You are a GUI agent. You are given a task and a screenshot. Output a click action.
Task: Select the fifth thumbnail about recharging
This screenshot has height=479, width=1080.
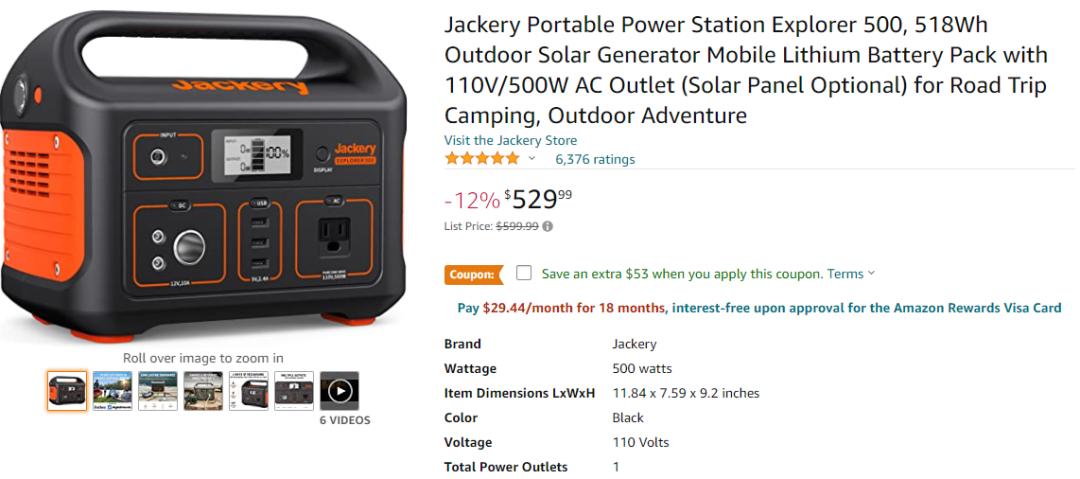[249, 391]
